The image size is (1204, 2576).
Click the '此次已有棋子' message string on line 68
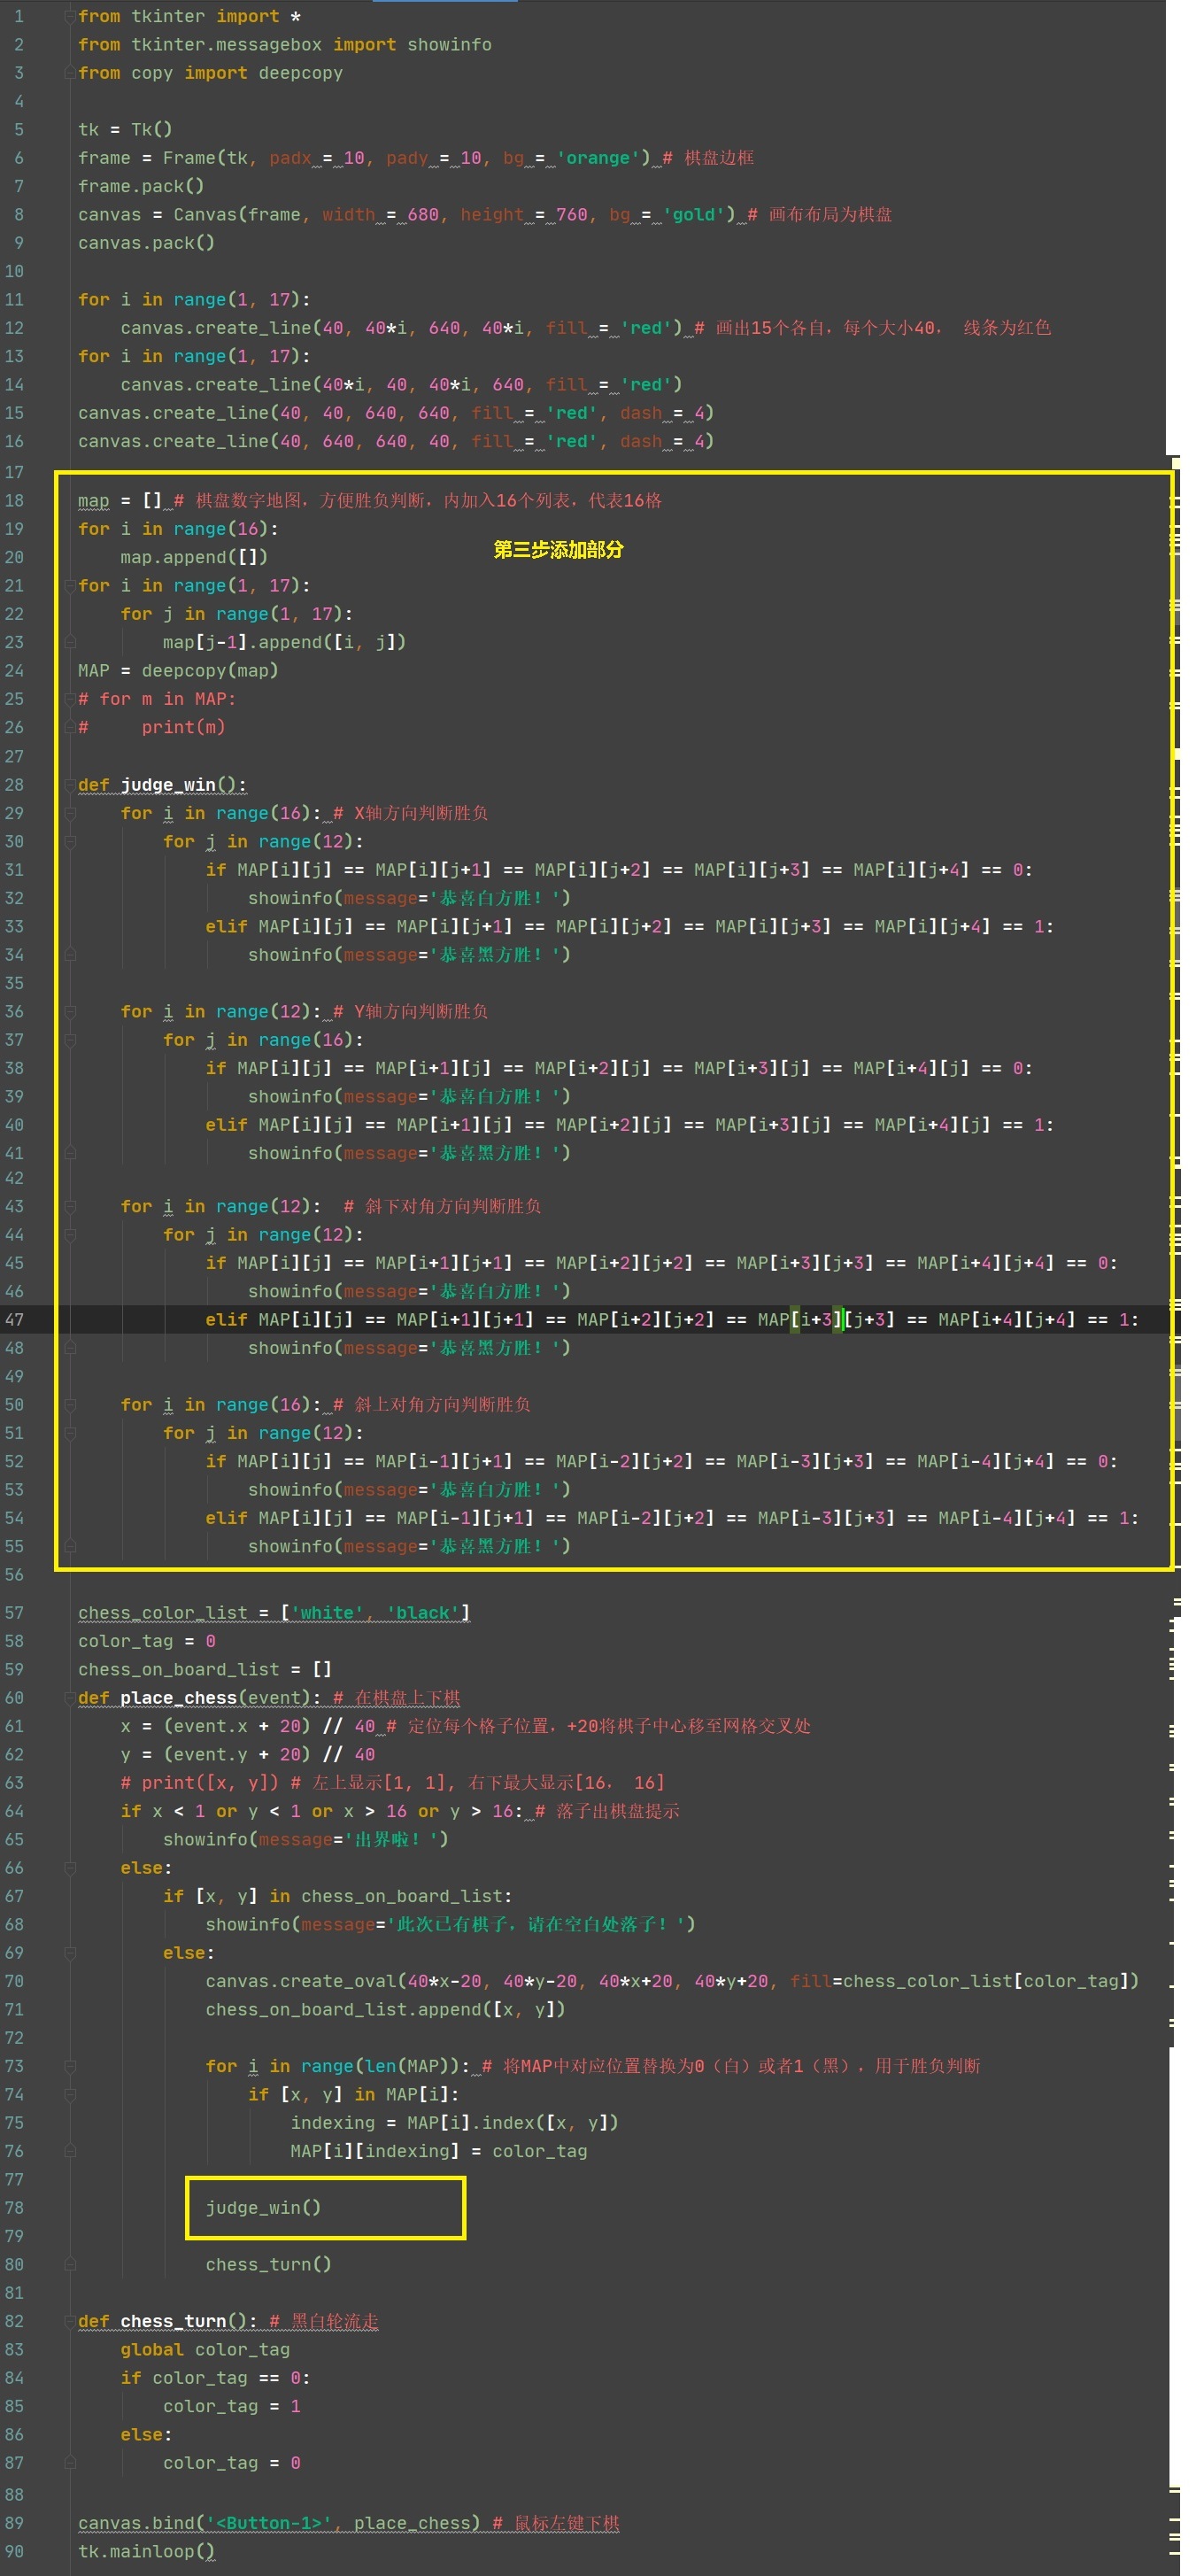click(x=535, y=1924)
